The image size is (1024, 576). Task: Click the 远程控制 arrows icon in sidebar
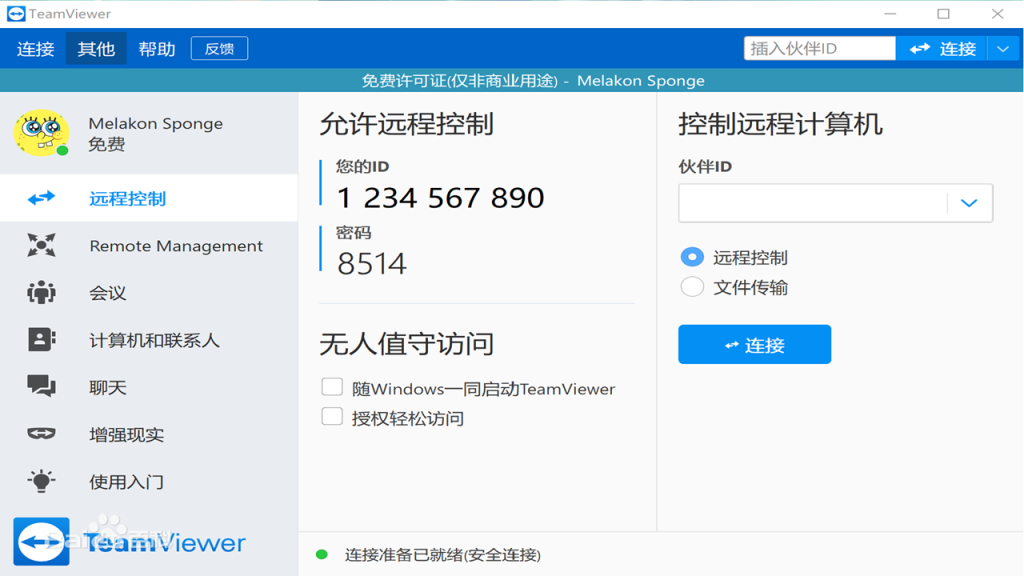[41, 198]
